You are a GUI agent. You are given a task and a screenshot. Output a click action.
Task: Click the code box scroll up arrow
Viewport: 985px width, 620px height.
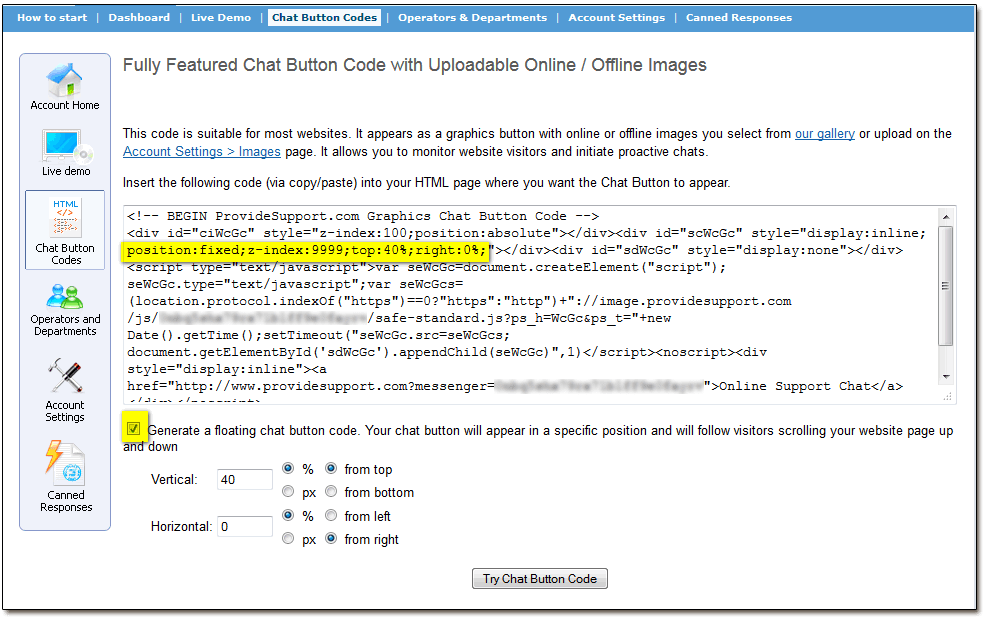pos(946,217)
